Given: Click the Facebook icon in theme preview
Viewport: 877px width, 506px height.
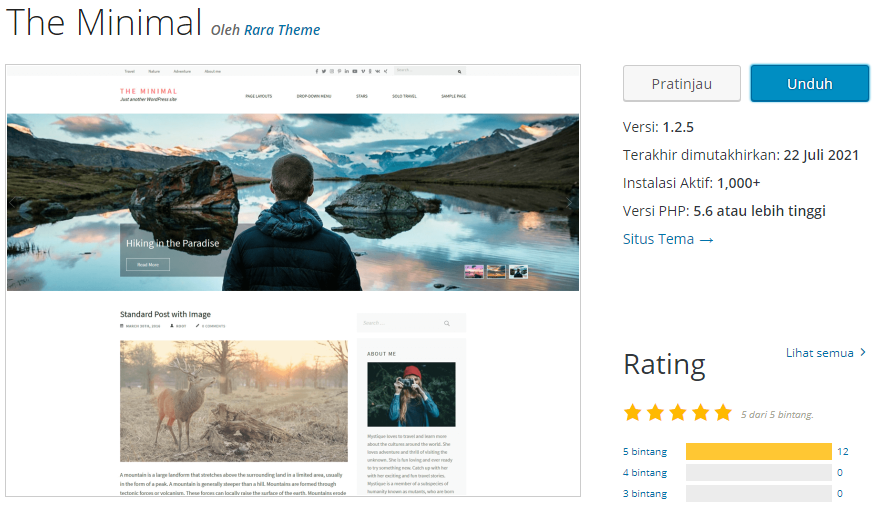Looking at the screenshot, I should 317,71.
